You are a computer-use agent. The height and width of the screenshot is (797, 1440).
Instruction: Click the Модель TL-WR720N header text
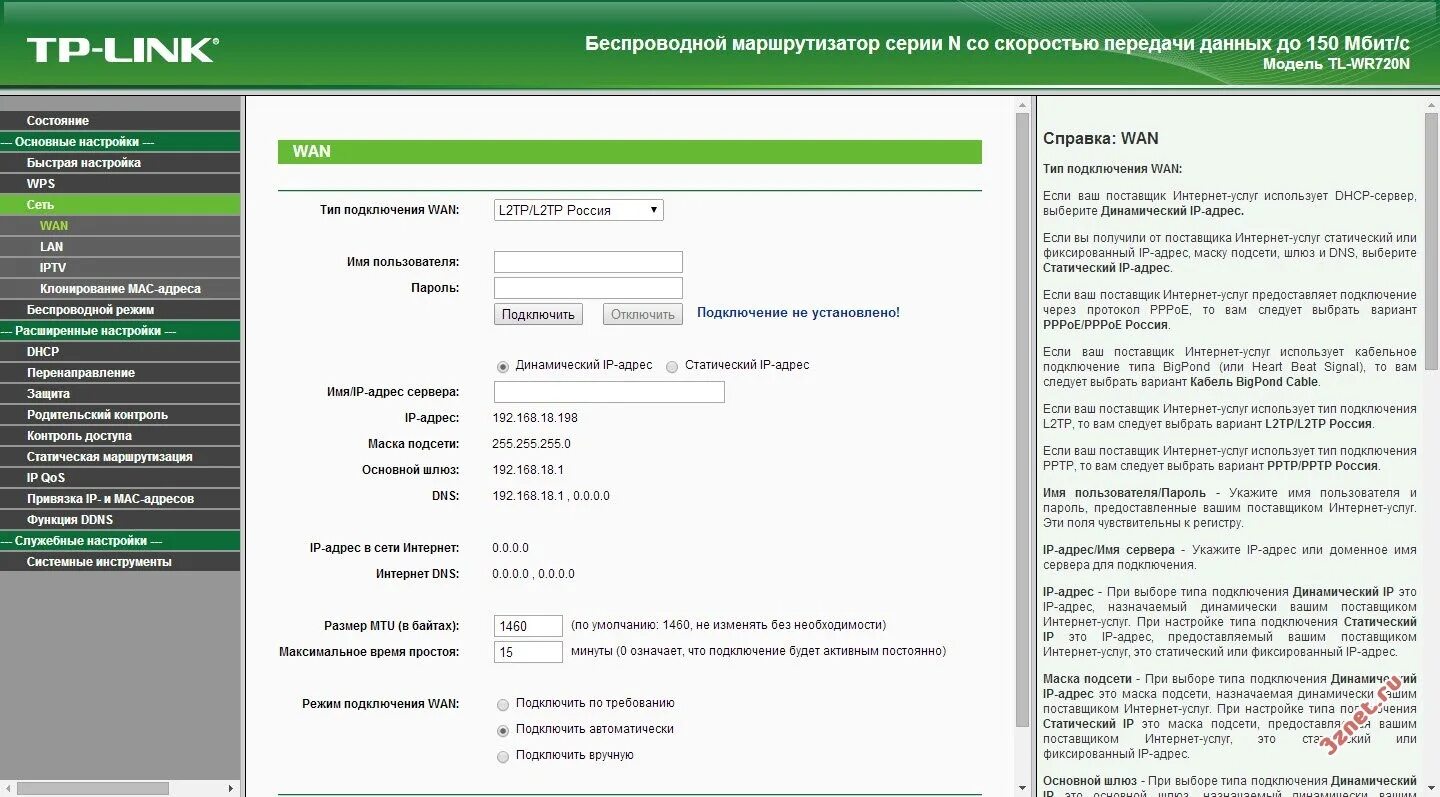1336,64
